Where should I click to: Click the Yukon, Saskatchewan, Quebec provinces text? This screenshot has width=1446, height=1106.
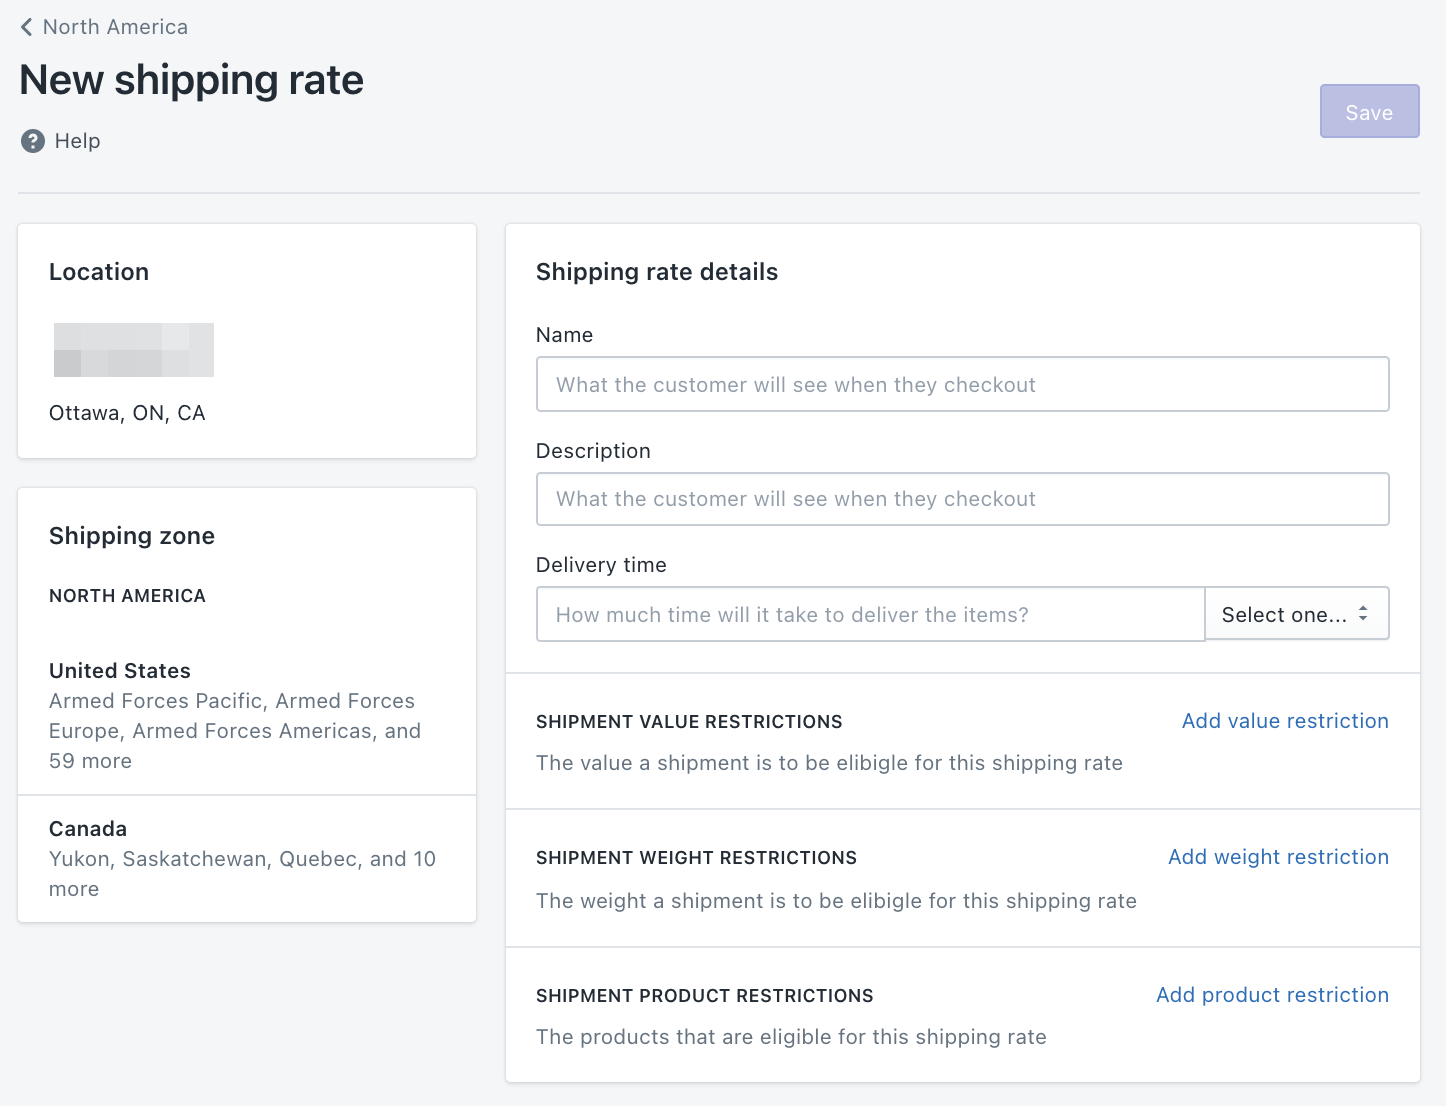coord(242,874)
